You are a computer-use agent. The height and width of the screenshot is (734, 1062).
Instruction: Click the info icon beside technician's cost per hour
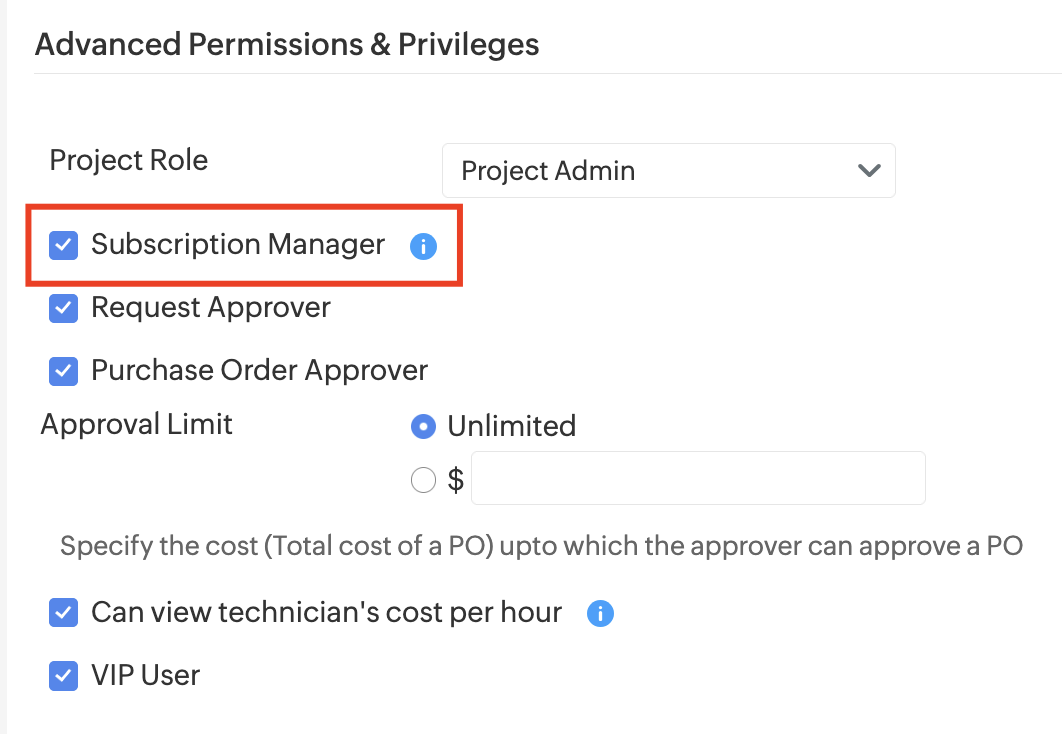click(x=600, y=613)
